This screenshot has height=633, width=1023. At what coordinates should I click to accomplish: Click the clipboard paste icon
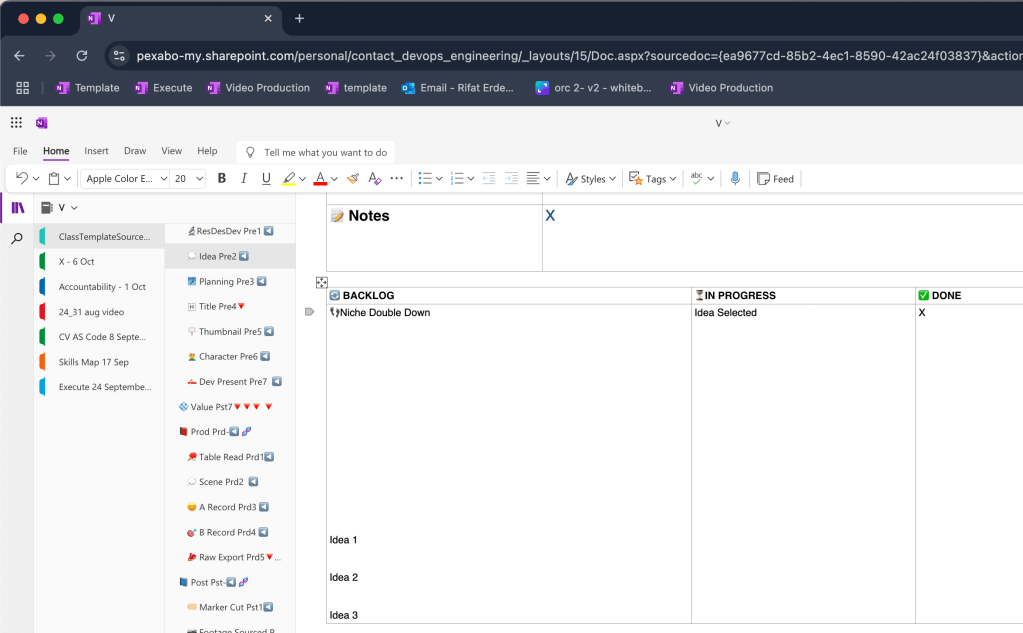(54, 178)
